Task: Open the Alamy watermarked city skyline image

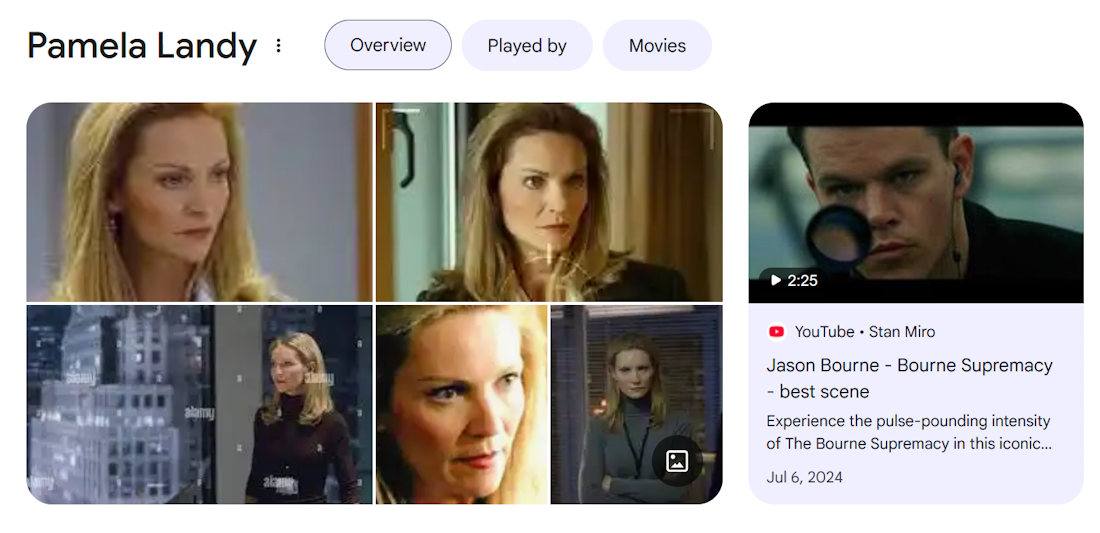Action: tap(199, 404)
